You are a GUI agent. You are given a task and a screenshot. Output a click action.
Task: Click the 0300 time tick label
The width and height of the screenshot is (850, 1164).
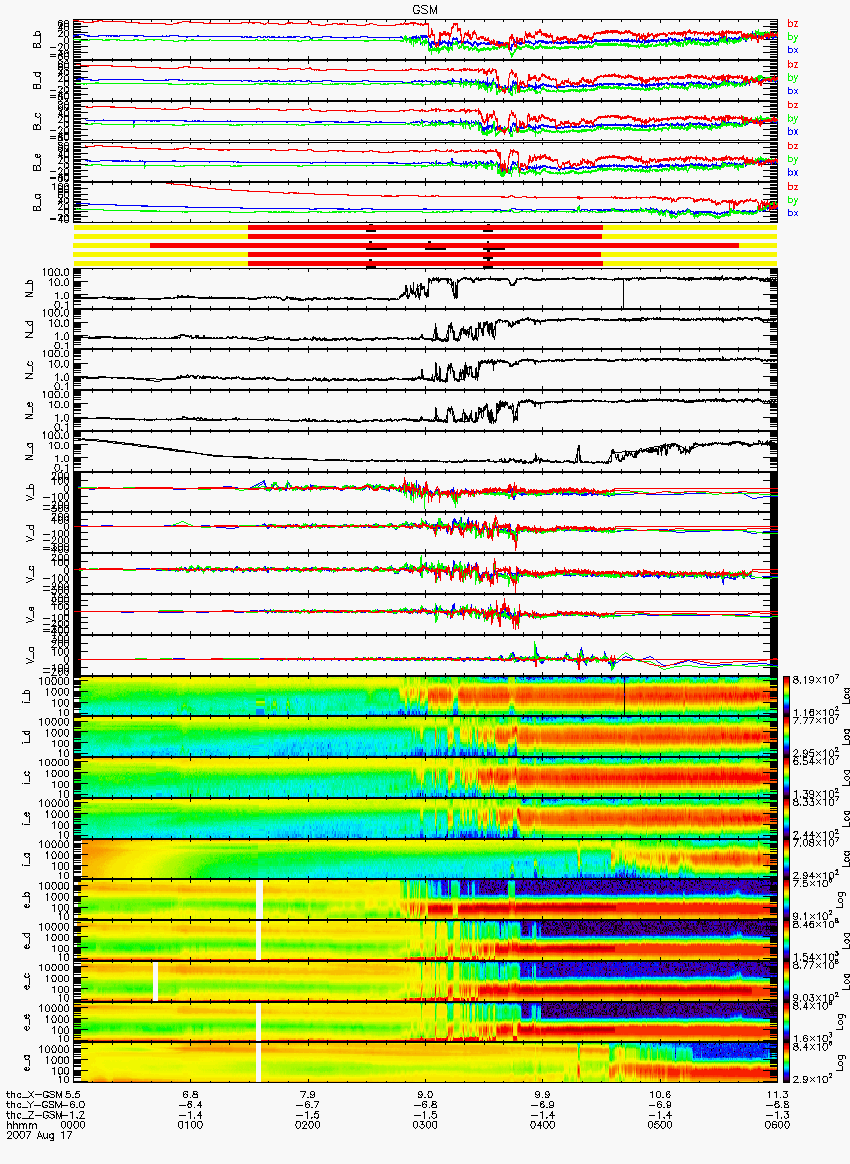(x=425, y=1125)
